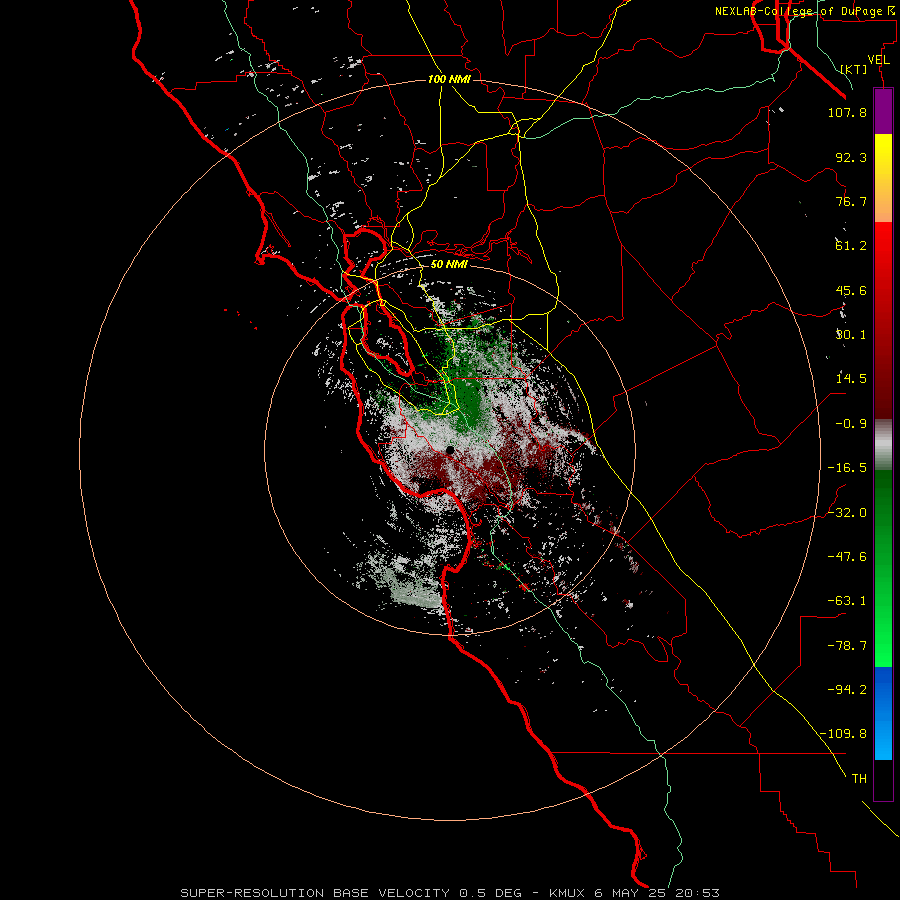This screenshot has width=900, height=900.
Task: Select the 76.7 scale value
Action: (851, 201)
